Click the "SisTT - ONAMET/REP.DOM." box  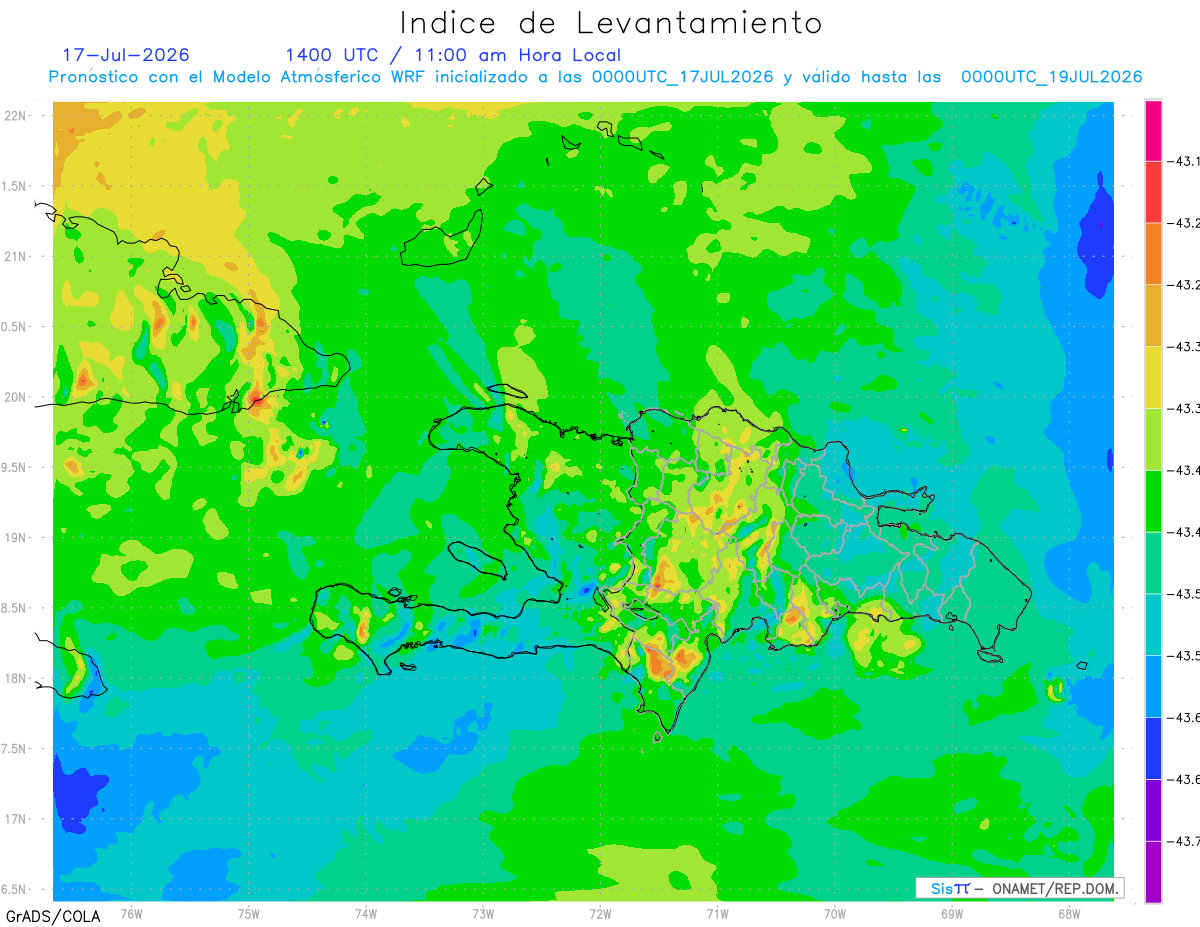pyautogui.click(x=1019, y=888)
